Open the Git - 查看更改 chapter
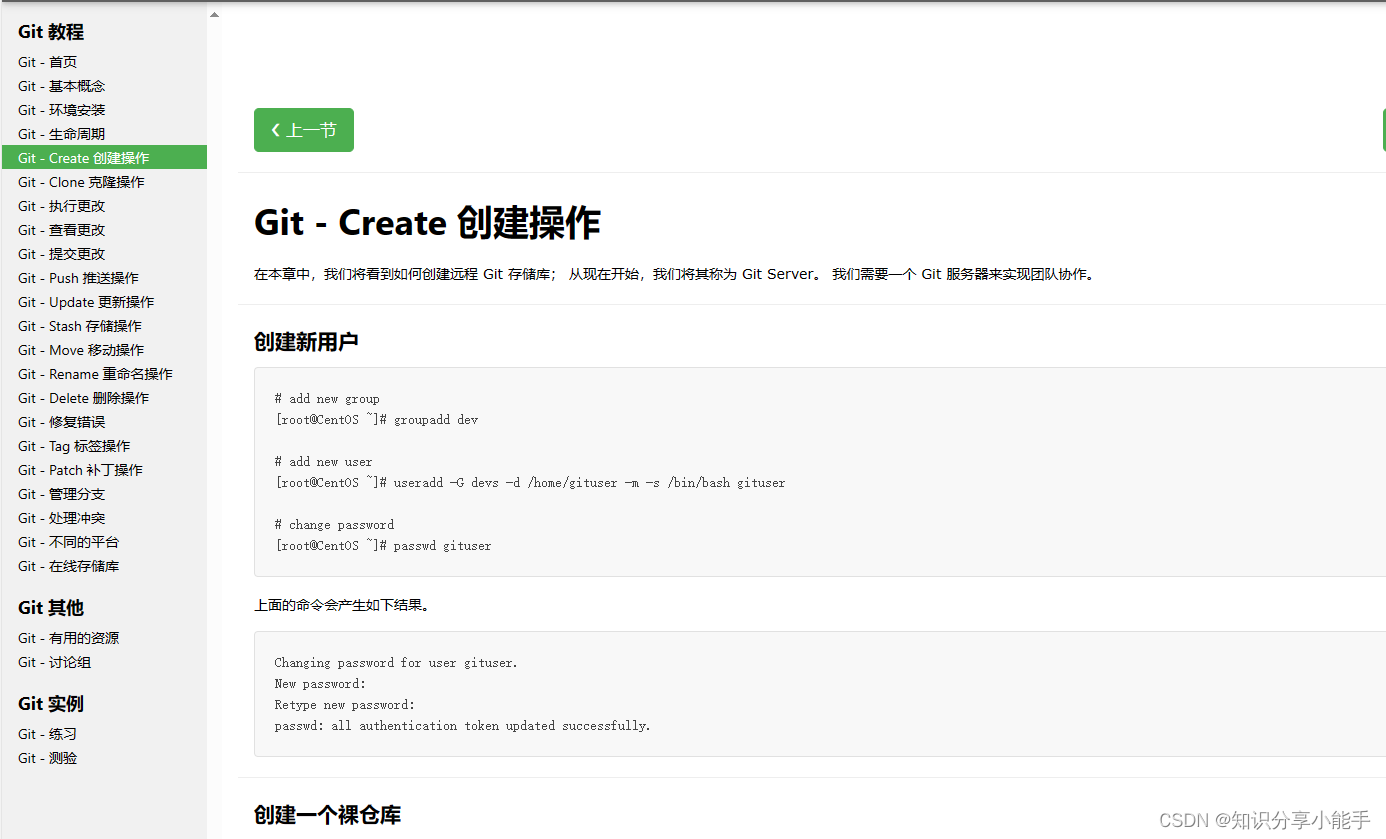 [x=61, y=230]
